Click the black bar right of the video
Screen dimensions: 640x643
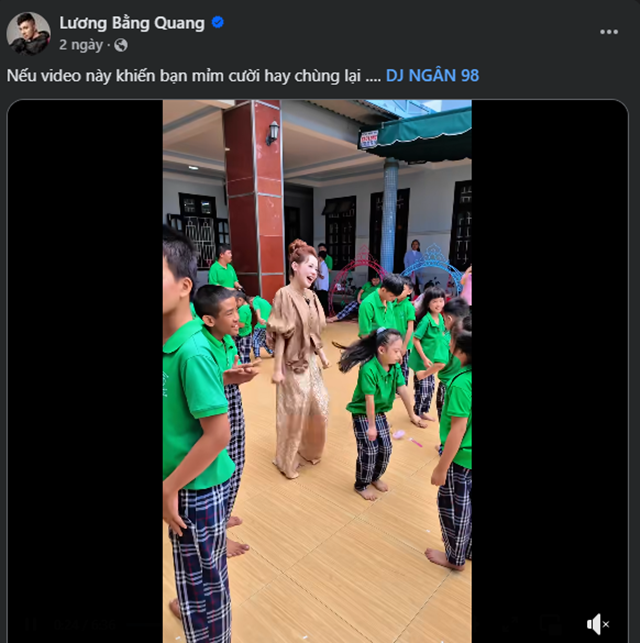coord(549,370)
